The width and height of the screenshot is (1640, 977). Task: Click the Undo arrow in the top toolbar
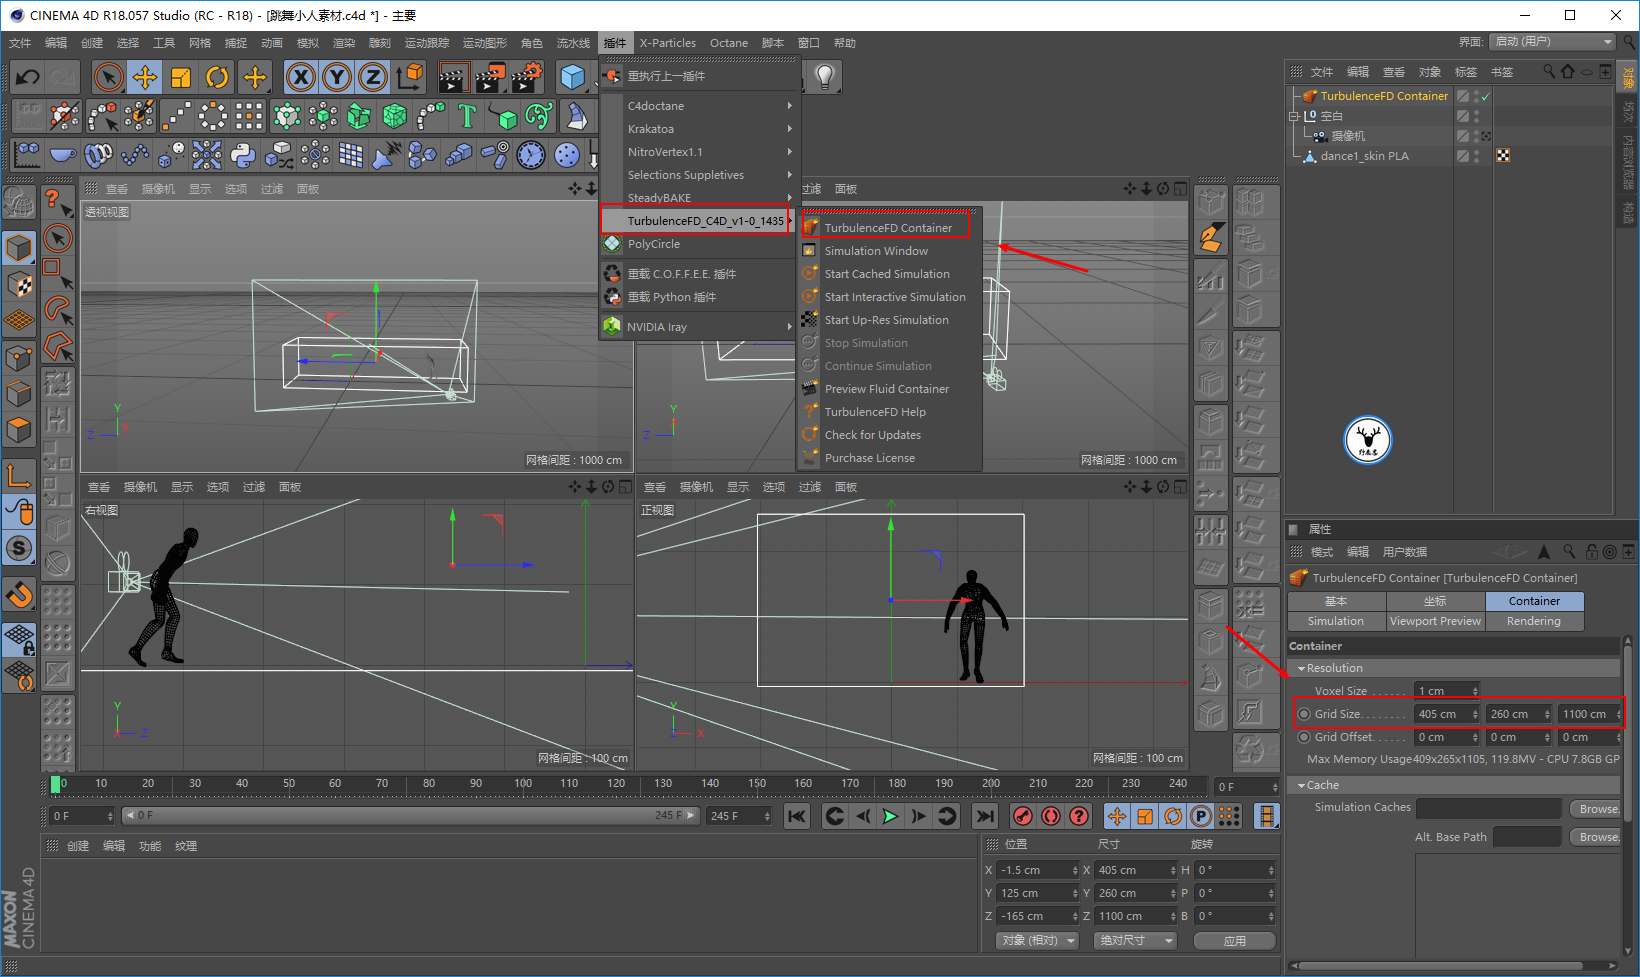pos(28,77)
